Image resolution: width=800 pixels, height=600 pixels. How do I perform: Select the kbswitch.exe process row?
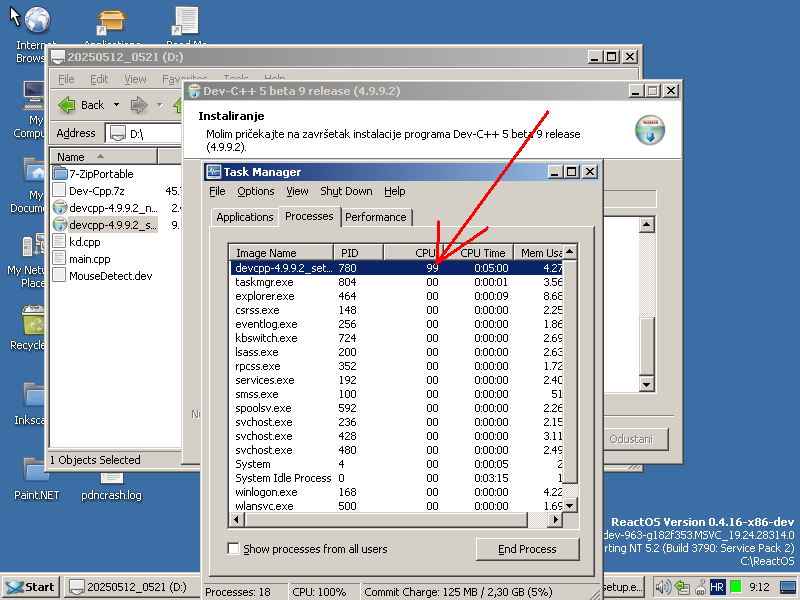coord(396,338)
